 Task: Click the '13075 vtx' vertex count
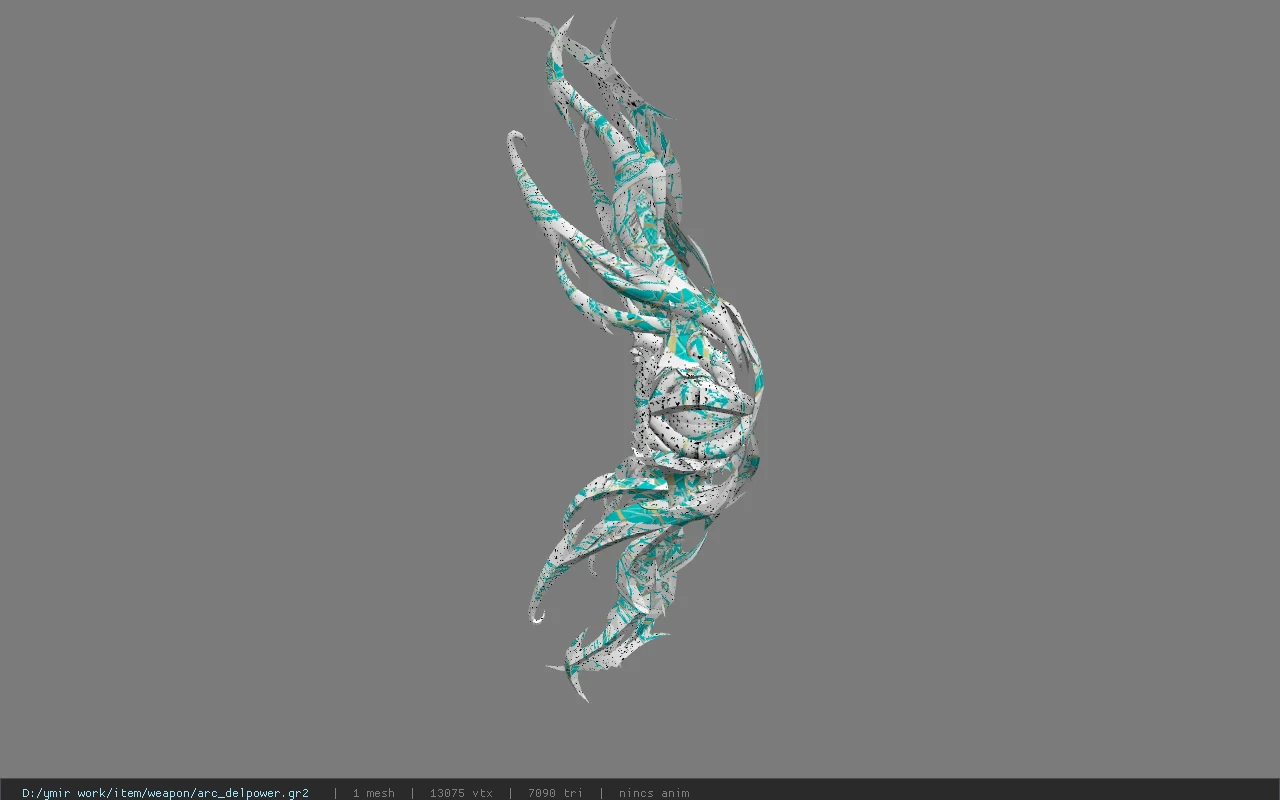tap(461, 793)
